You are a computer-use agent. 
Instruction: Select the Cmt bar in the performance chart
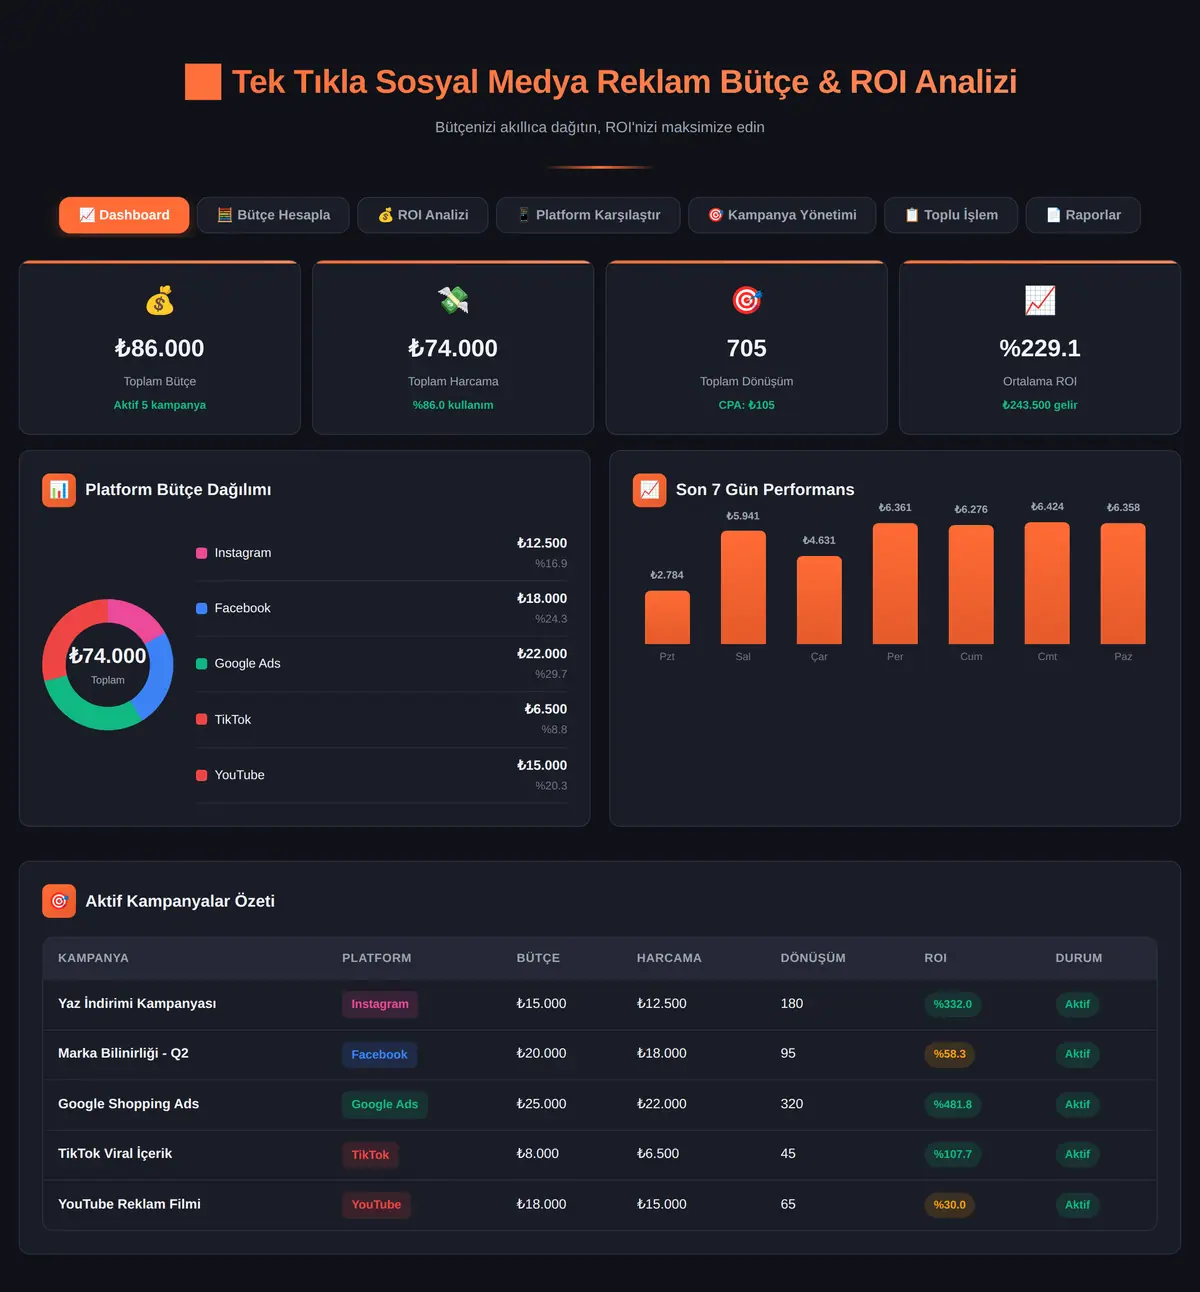point(1047,583)
